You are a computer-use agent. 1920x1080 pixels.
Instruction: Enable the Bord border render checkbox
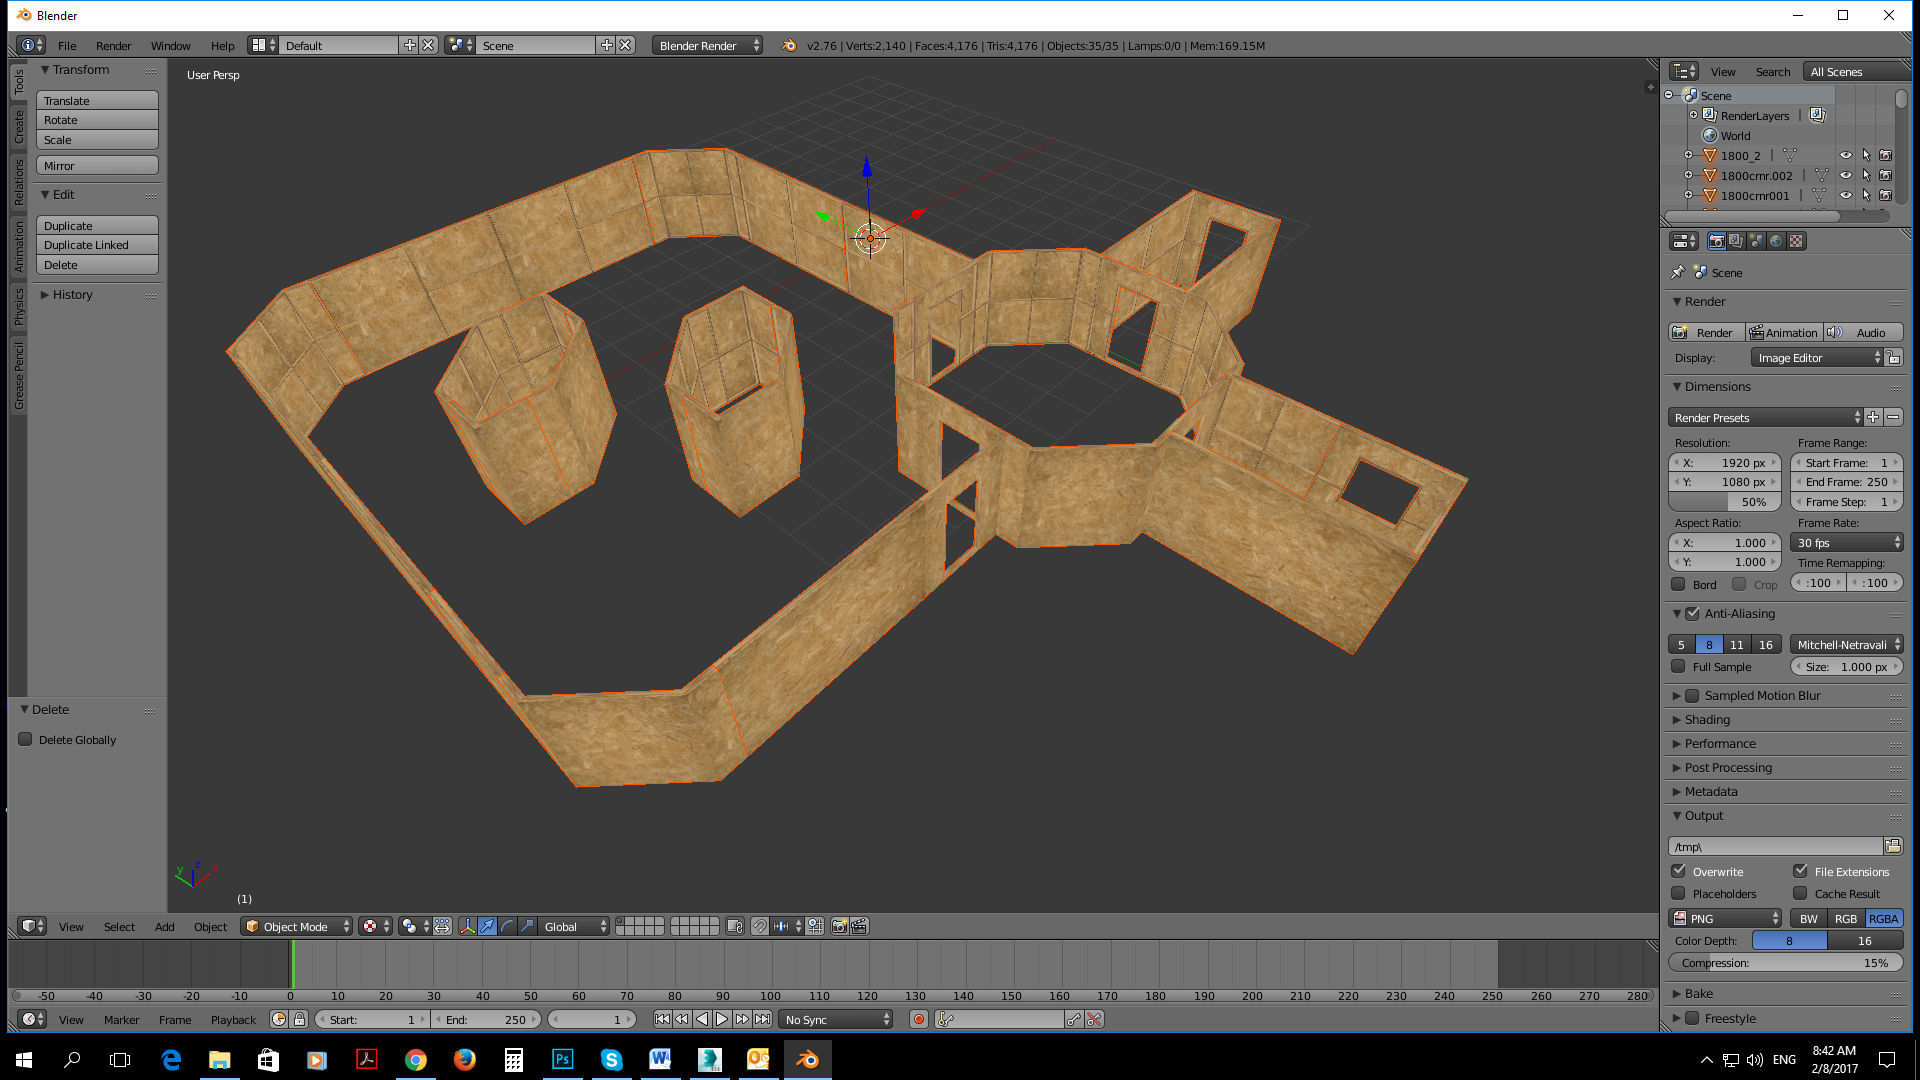[1678, 584]
